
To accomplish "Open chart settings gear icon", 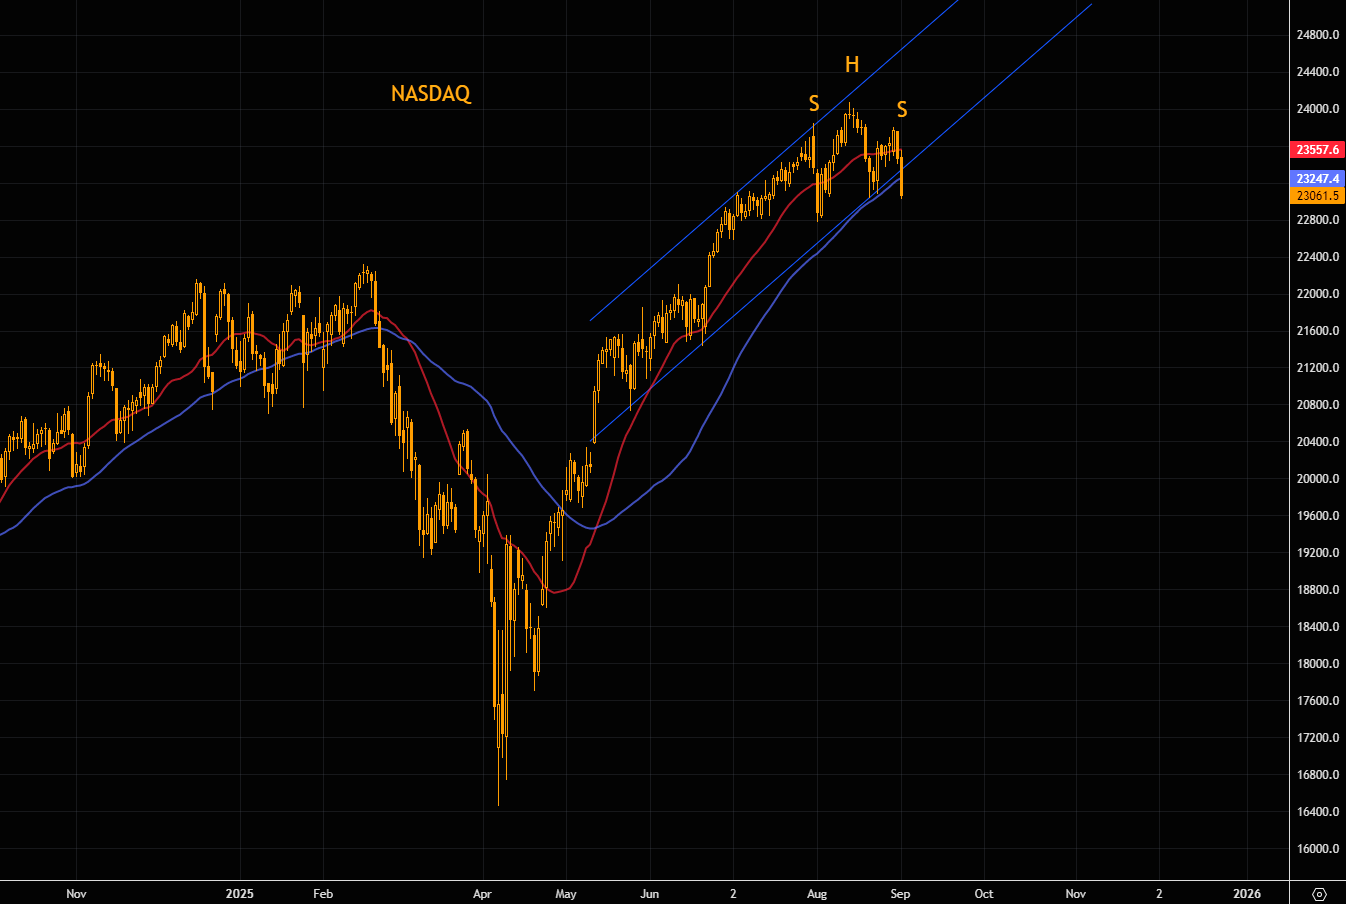I will coord(1318,894).
